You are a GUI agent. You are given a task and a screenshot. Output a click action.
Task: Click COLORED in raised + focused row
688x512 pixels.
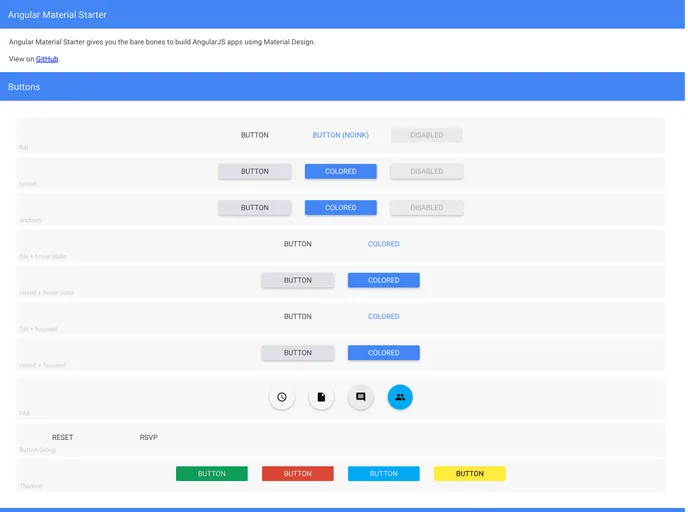coord(383,353)
